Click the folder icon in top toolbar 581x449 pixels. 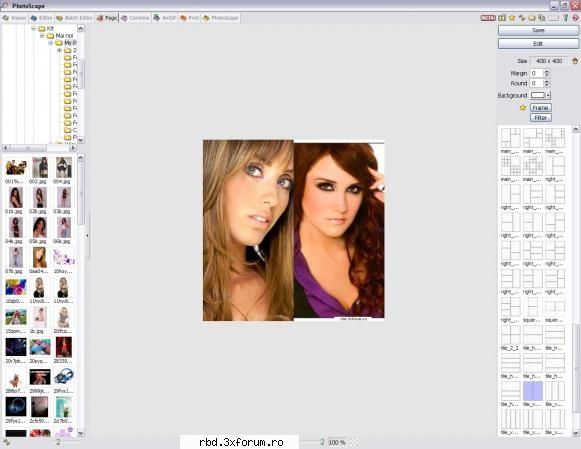click(532, 18)
